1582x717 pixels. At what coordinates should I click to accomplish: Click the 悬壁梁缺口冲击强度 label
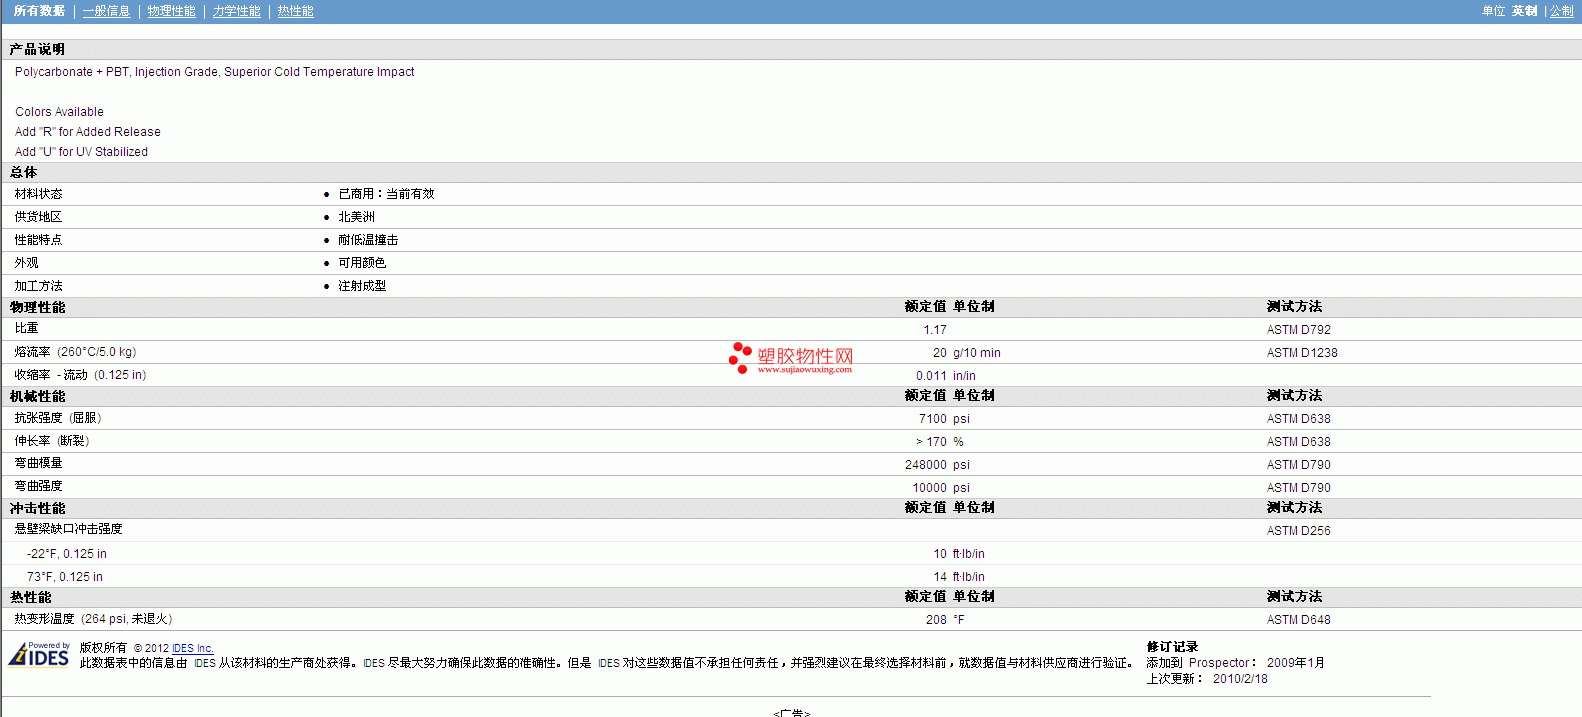[x=68, y=529]
